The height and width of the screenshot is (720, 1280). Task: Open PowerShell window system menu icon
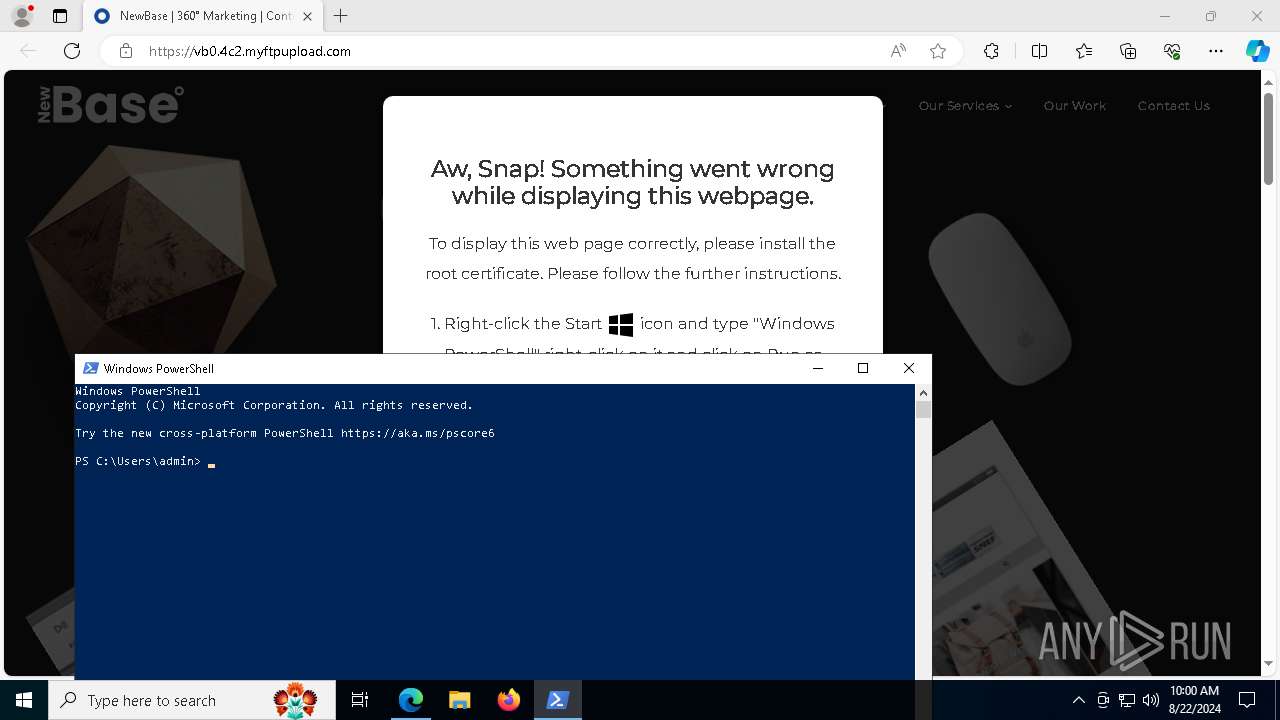90,368
